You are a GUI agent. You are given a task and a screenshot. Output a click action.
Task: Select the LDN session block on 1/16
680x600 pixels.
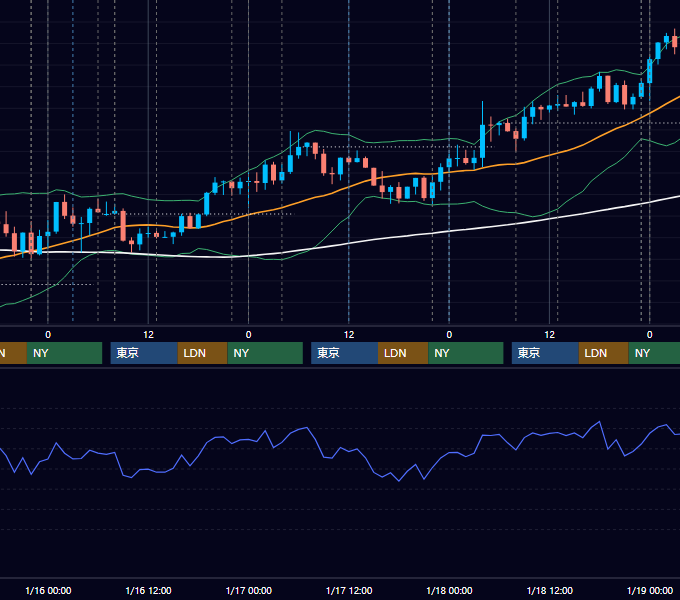pyautogui.click(x=203, y=353)
